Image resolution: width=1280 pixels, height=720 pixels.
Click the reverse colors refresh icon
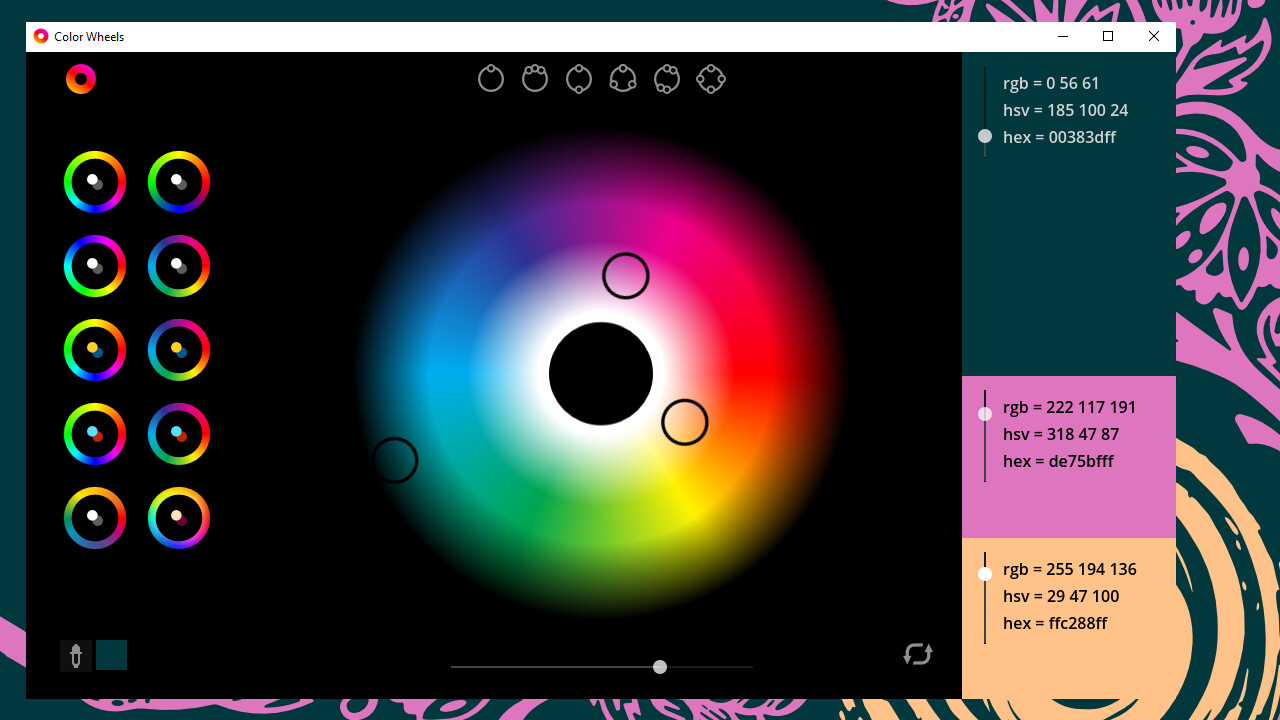click(918, 654)
